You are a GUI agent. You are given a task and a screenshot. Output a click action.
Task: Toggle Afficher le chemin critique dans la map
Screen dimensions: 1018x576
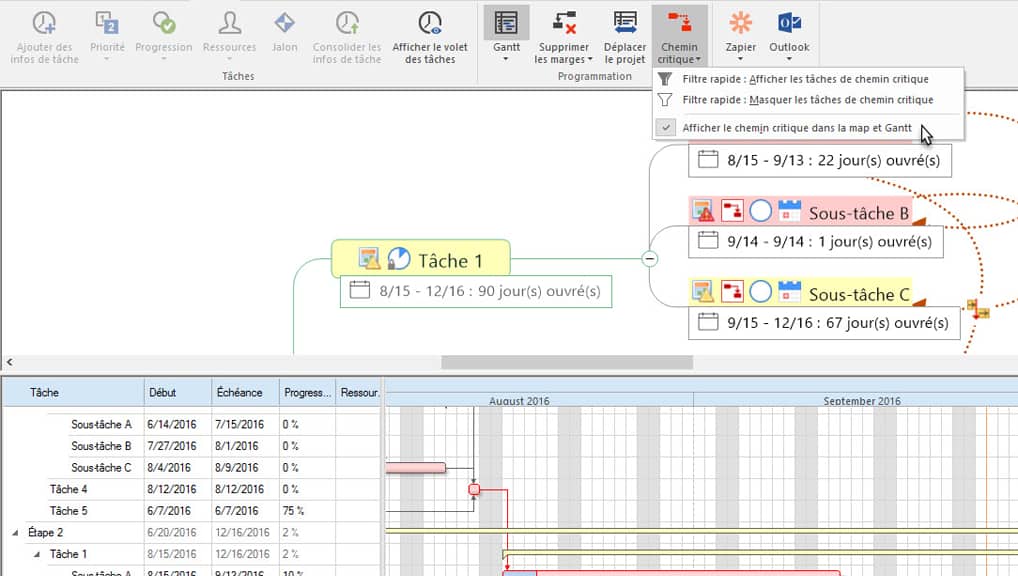[x=796, y=128]
